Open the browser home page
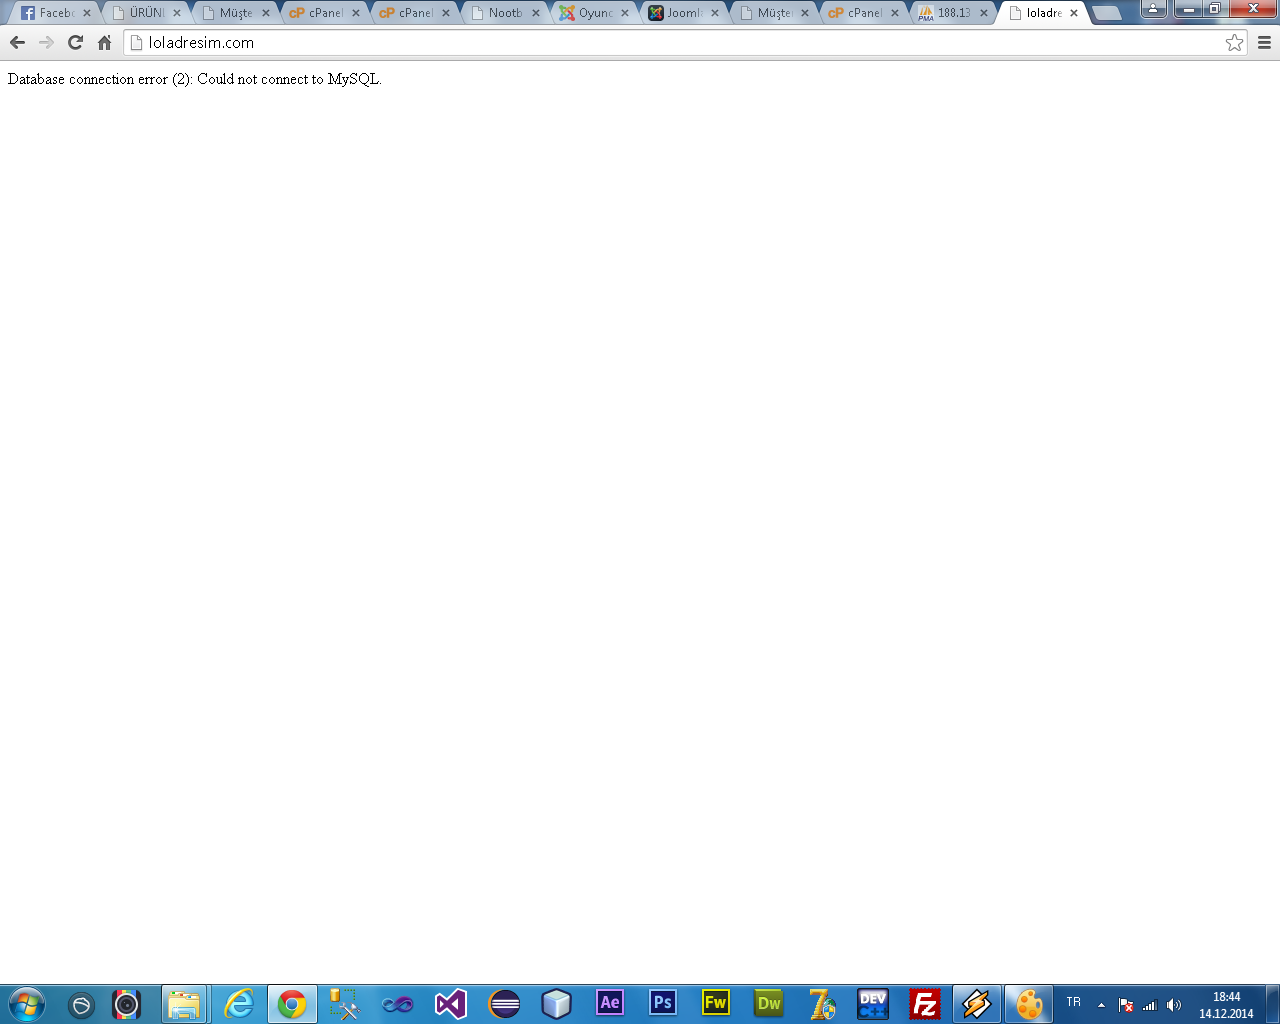 point(104,42)
